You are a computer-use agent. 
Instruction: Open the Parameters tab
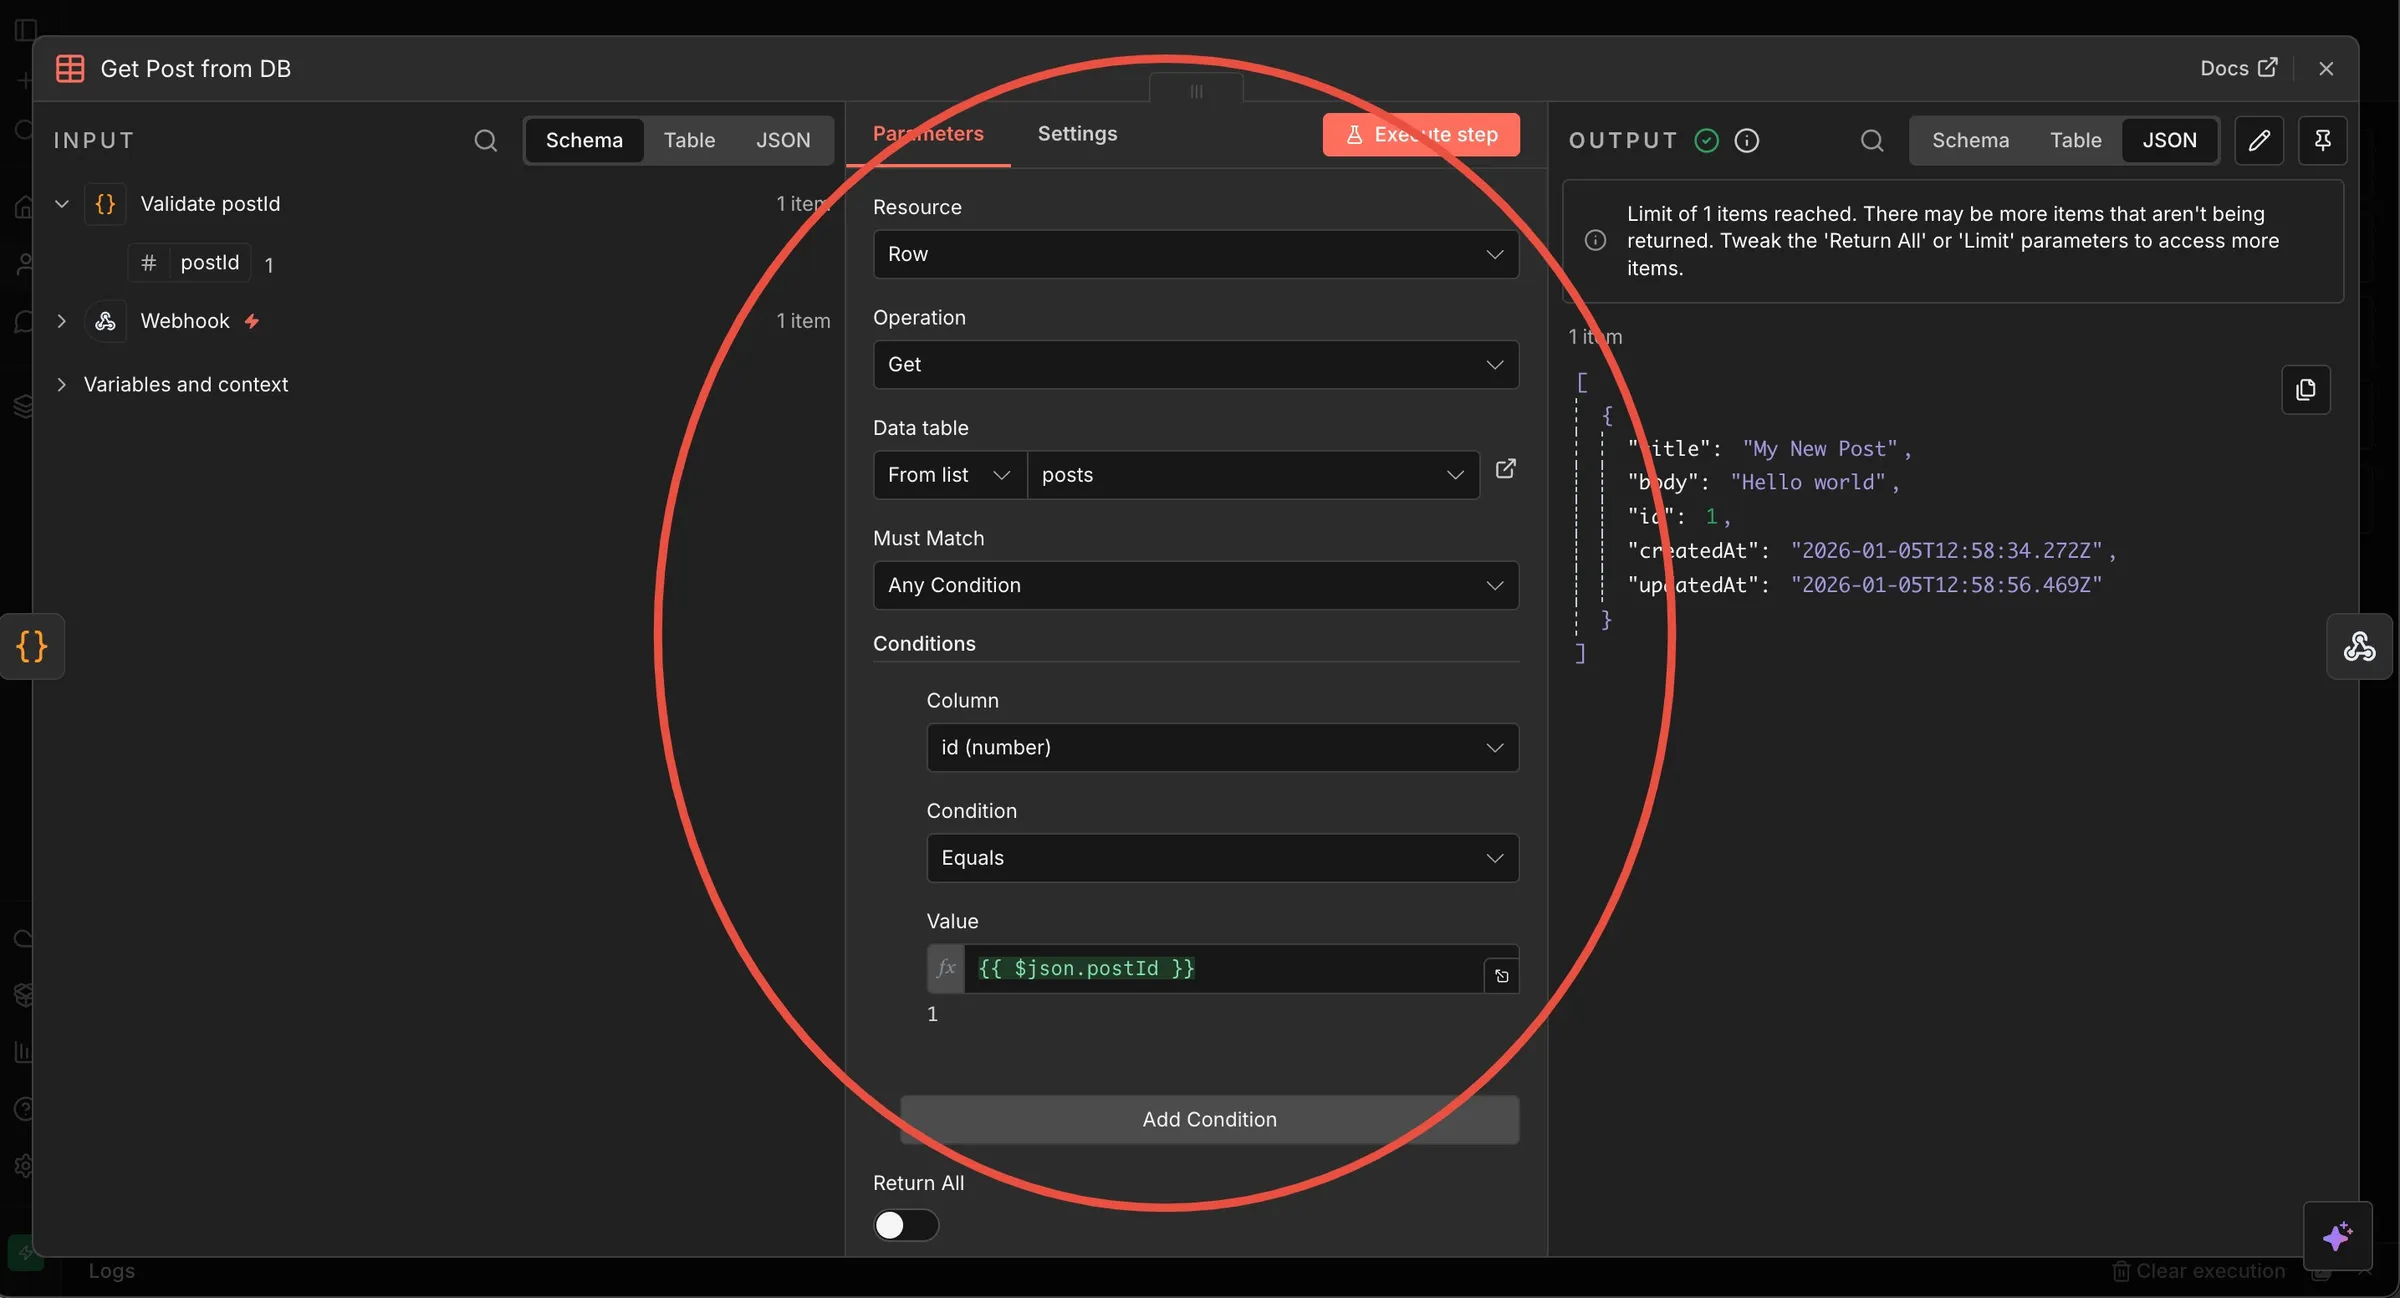click(928, 134)
